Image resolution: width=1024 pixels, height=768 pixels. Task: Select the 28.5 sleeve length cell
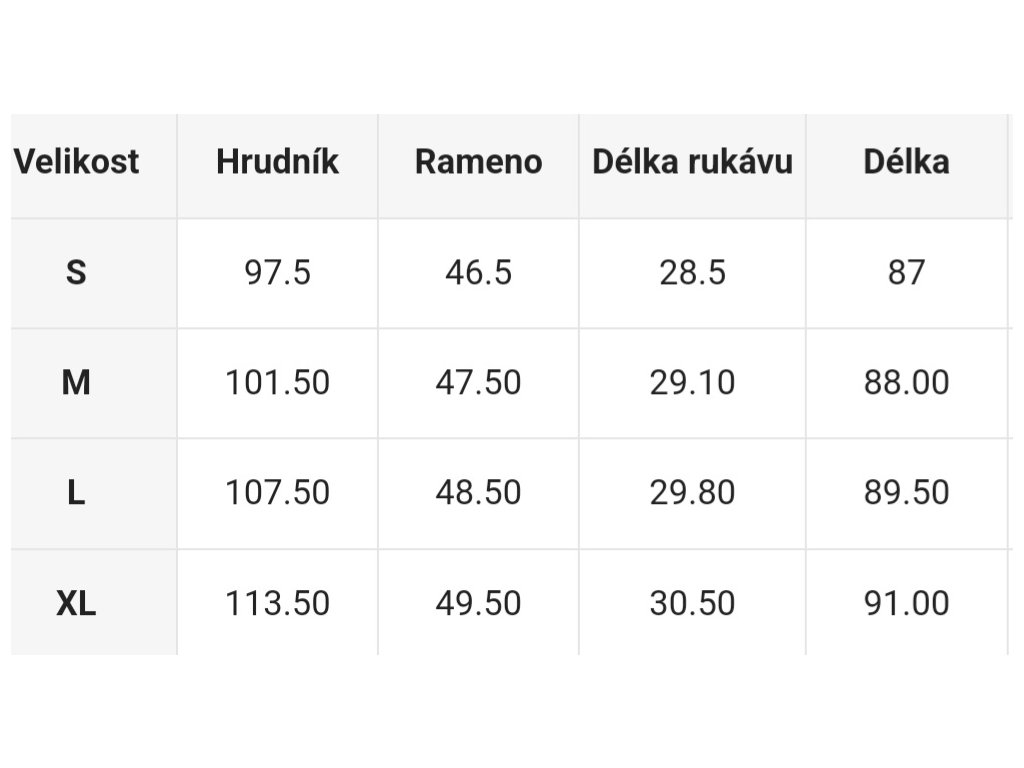(692, 272)
